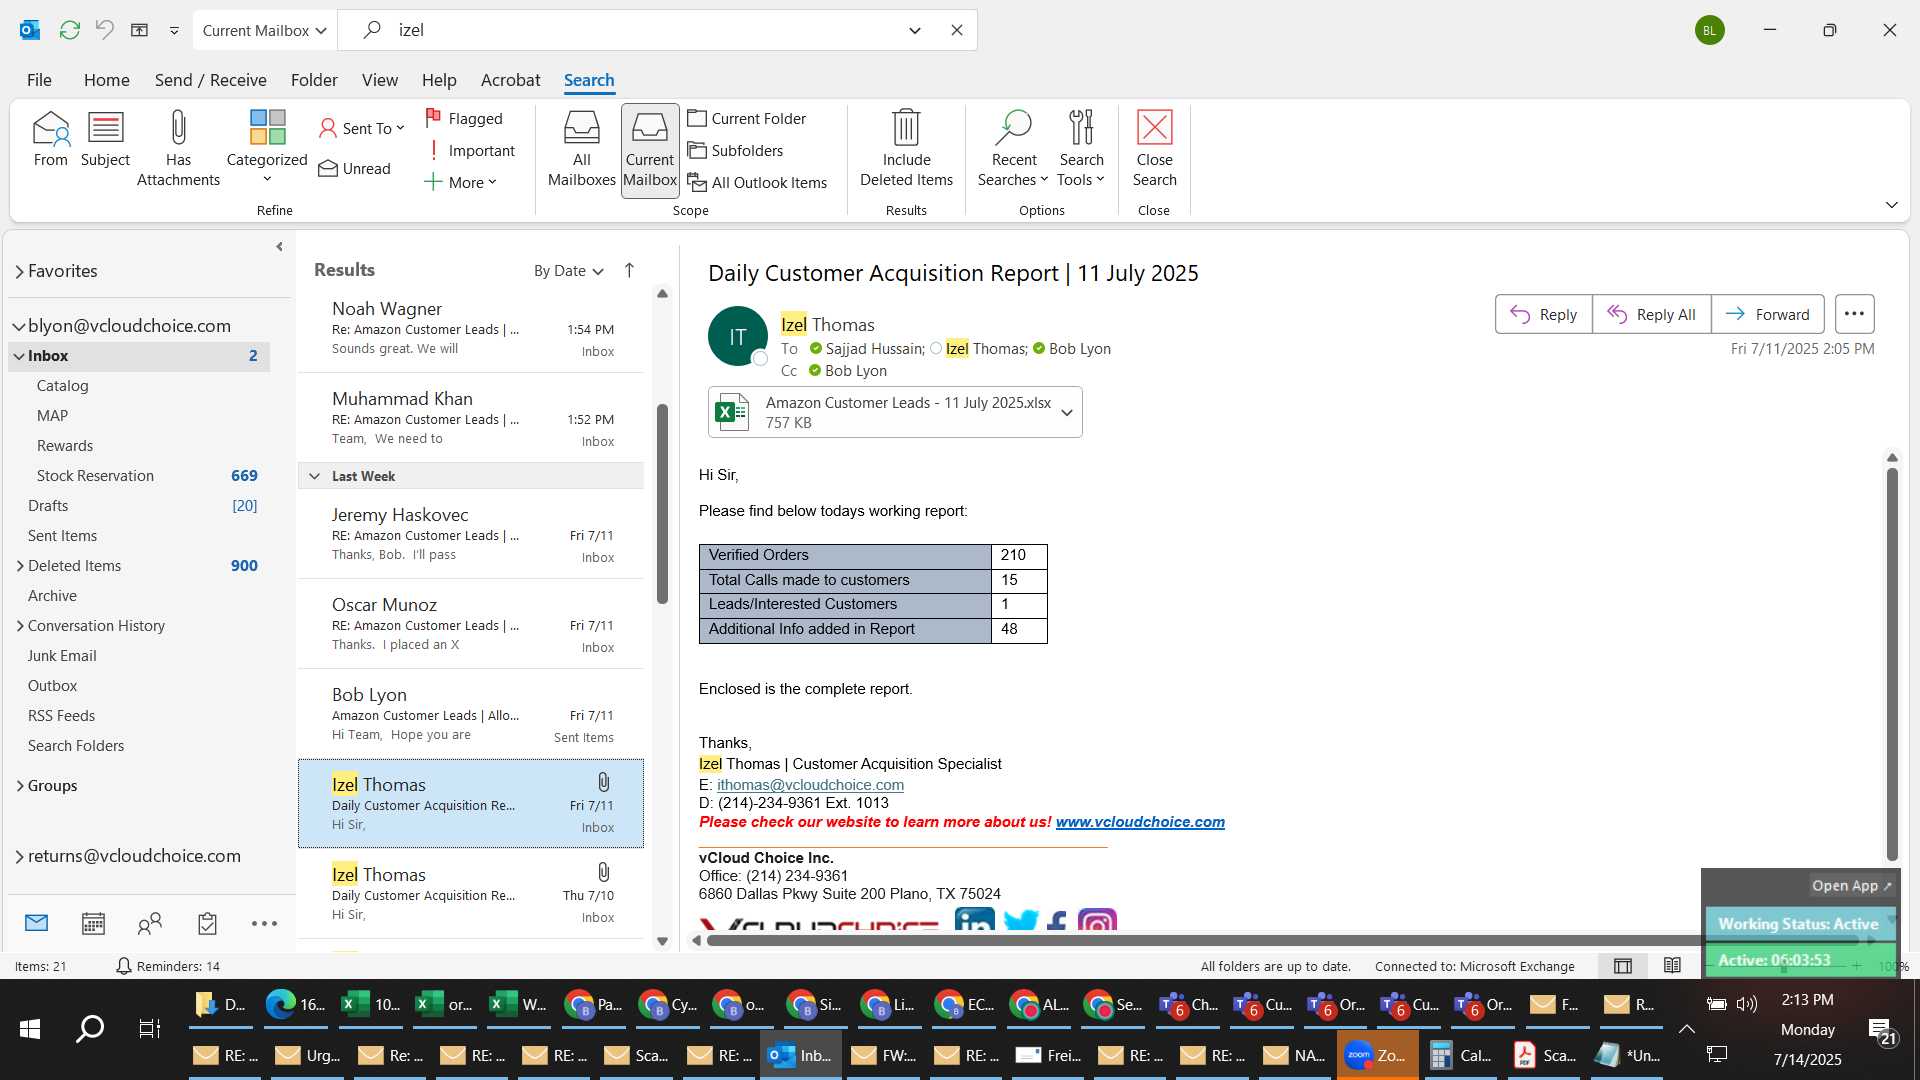This screenshot has height=1080, width=1920.
Task: Set scope to Current Folder
Action: pos(747,118)
